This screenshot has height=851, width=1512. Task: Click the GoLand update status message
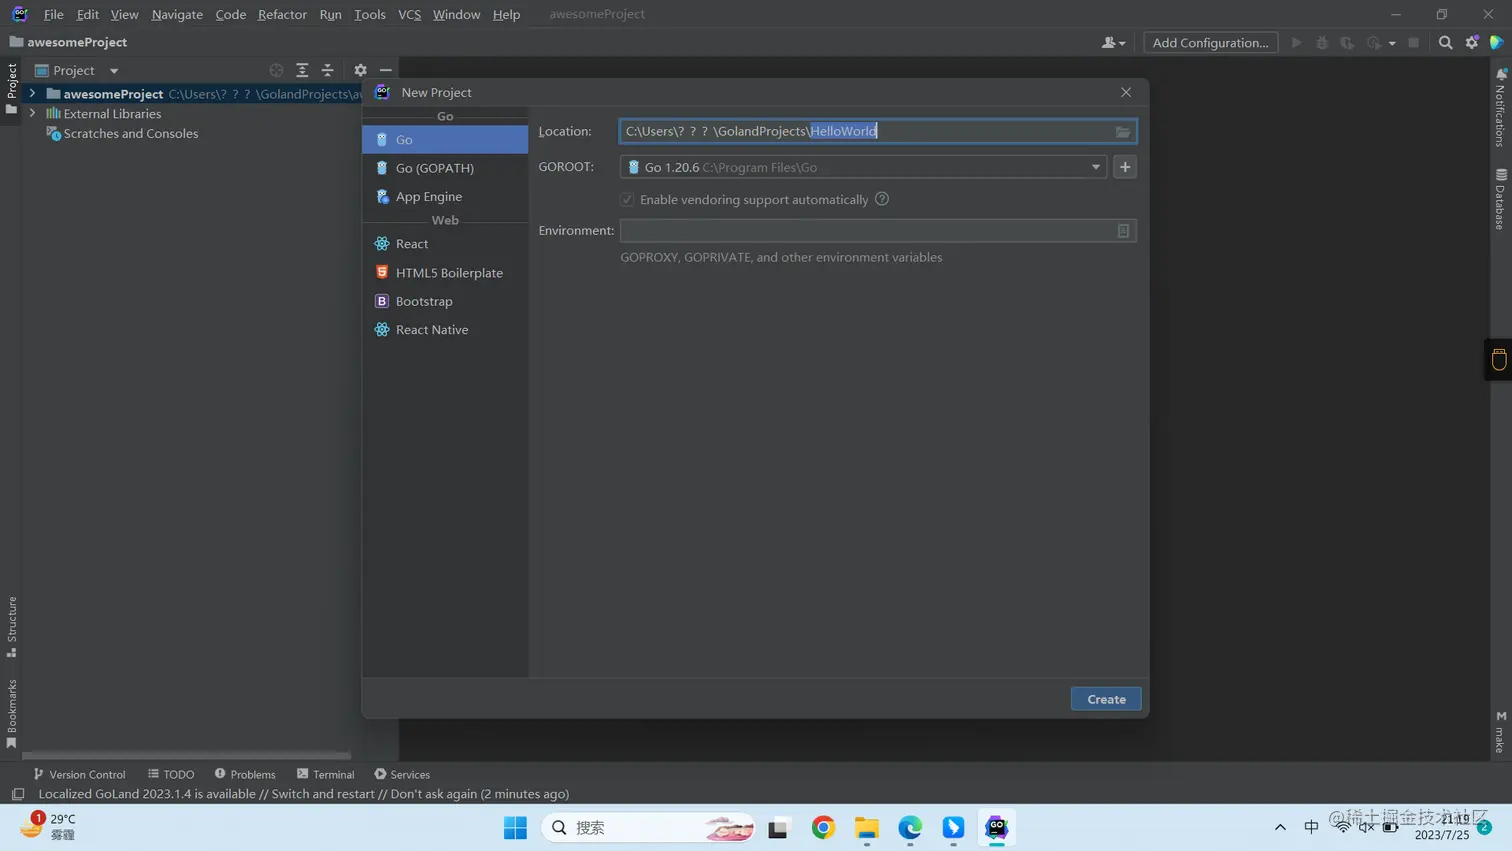[304, 794]
